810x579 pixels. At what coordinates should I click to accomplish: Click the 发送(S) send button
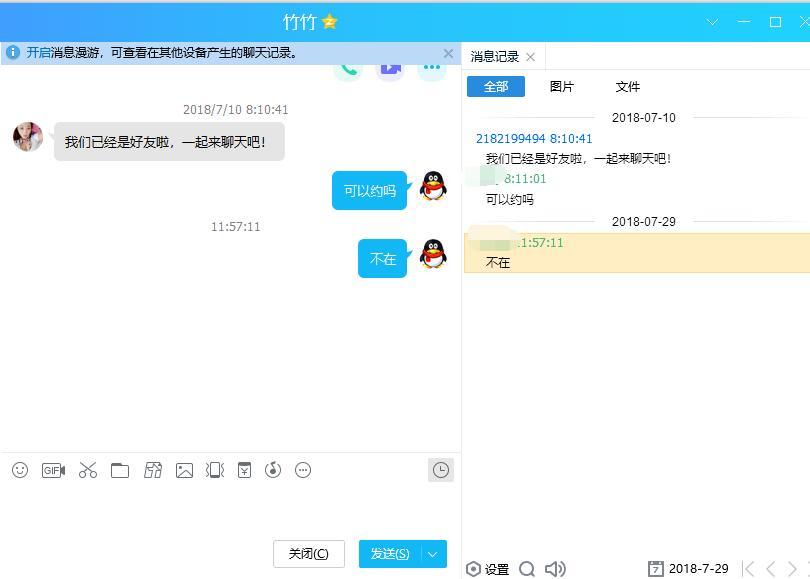tap(390, 554)
